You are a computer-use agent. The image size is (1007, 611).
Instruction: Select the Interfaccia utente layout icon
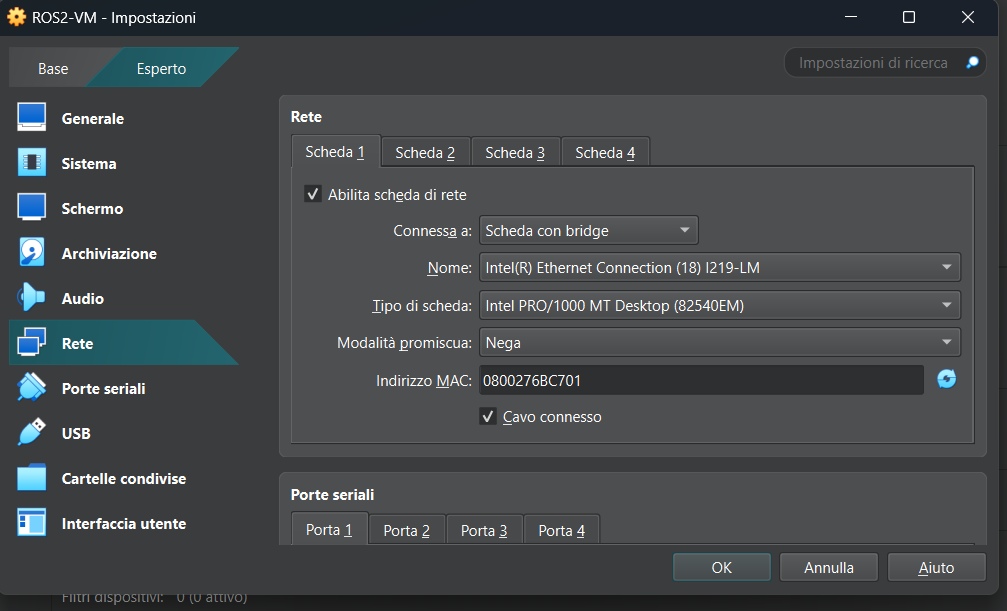[x=31, y=522]
